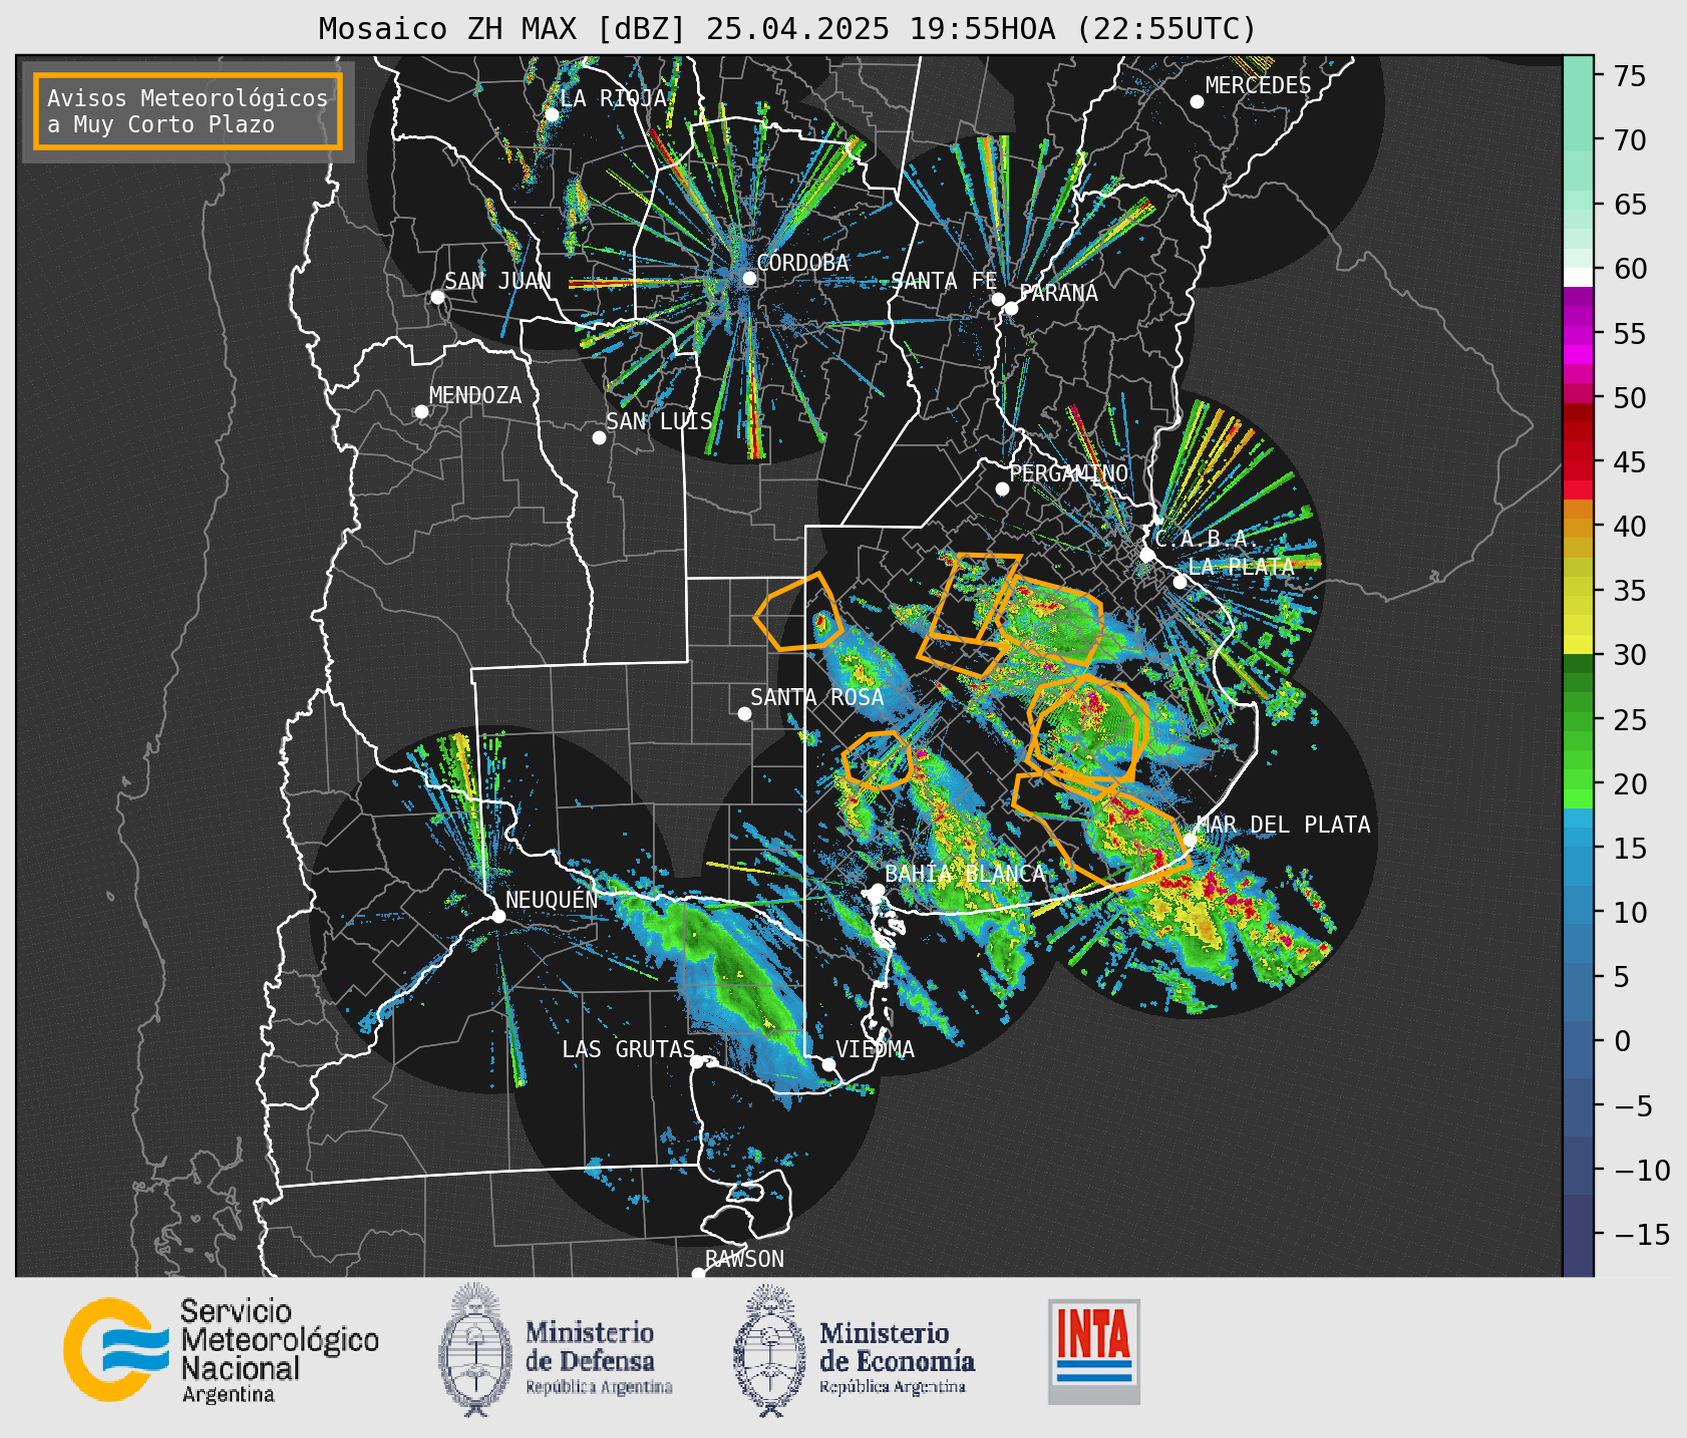Click the Avisos Meteorológicos a Muy Corto Plazo legend box
The height and width of the screenshot is (1438, 1687).
coord(188,111)
